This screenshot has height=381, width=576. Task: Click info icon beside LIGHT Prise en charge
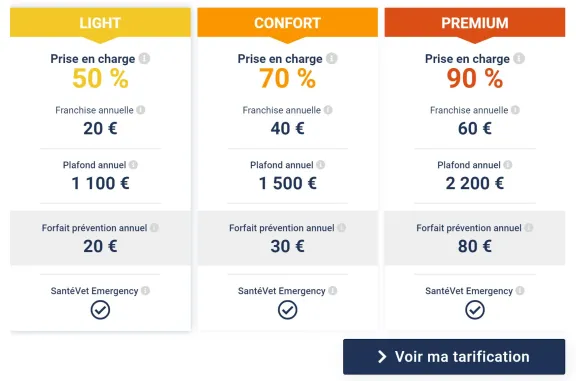144,58
